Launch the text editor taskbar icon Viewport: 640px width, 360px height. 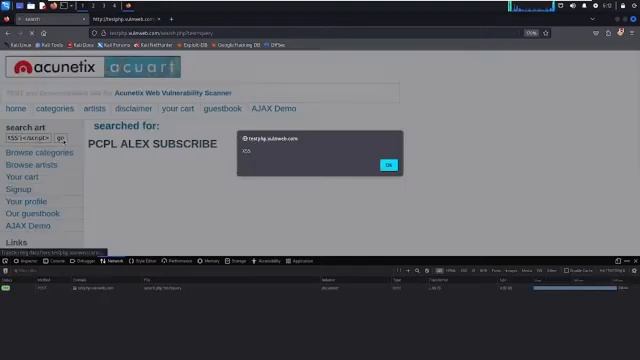tap(42, 6)
